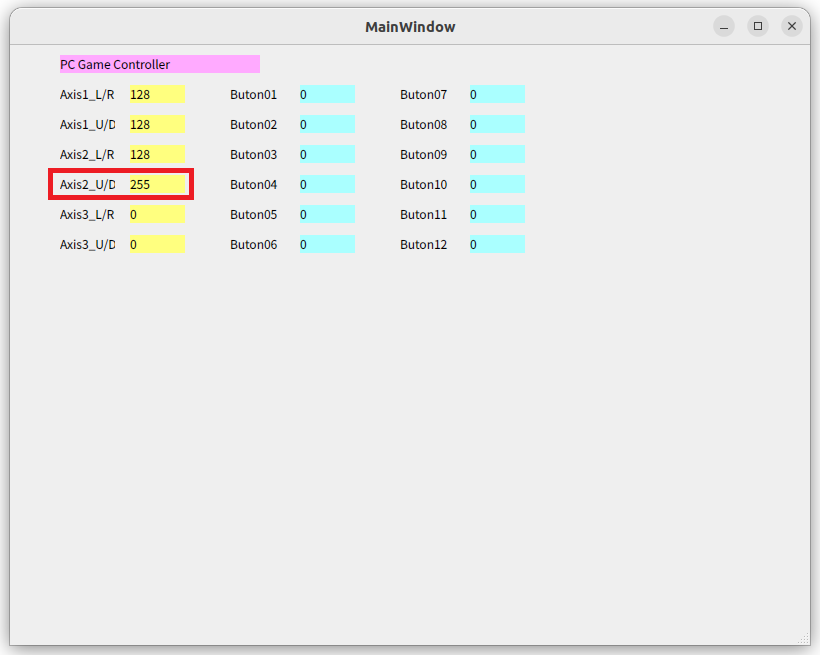Select the Axis3_U/D input showing 0
Viewport: 820px width, 655px height.
pos(155,244)
